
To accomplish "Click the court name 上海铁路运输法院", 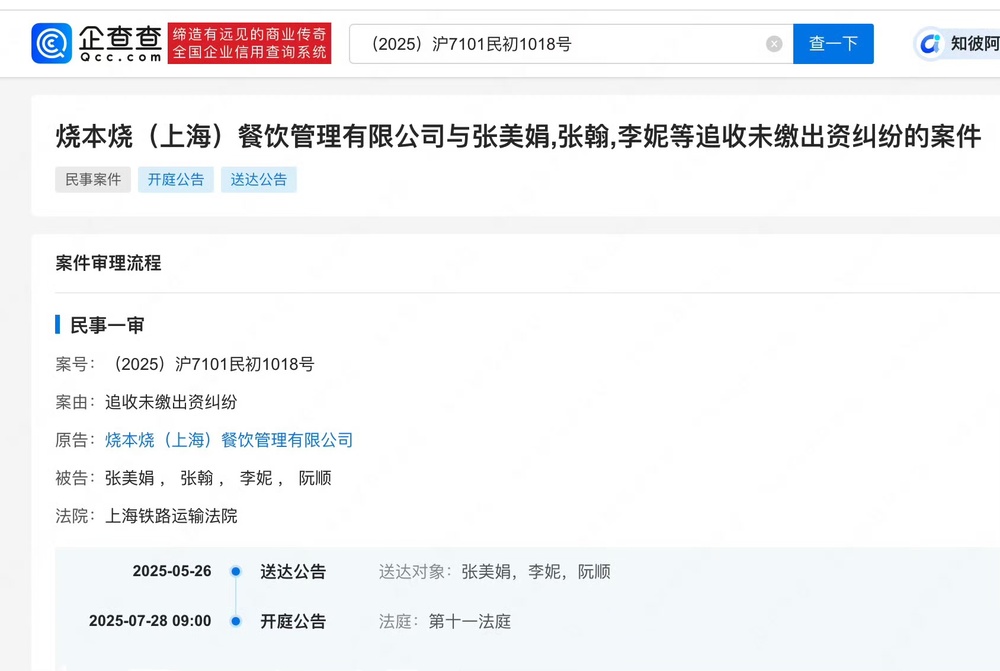I will 171,516.
